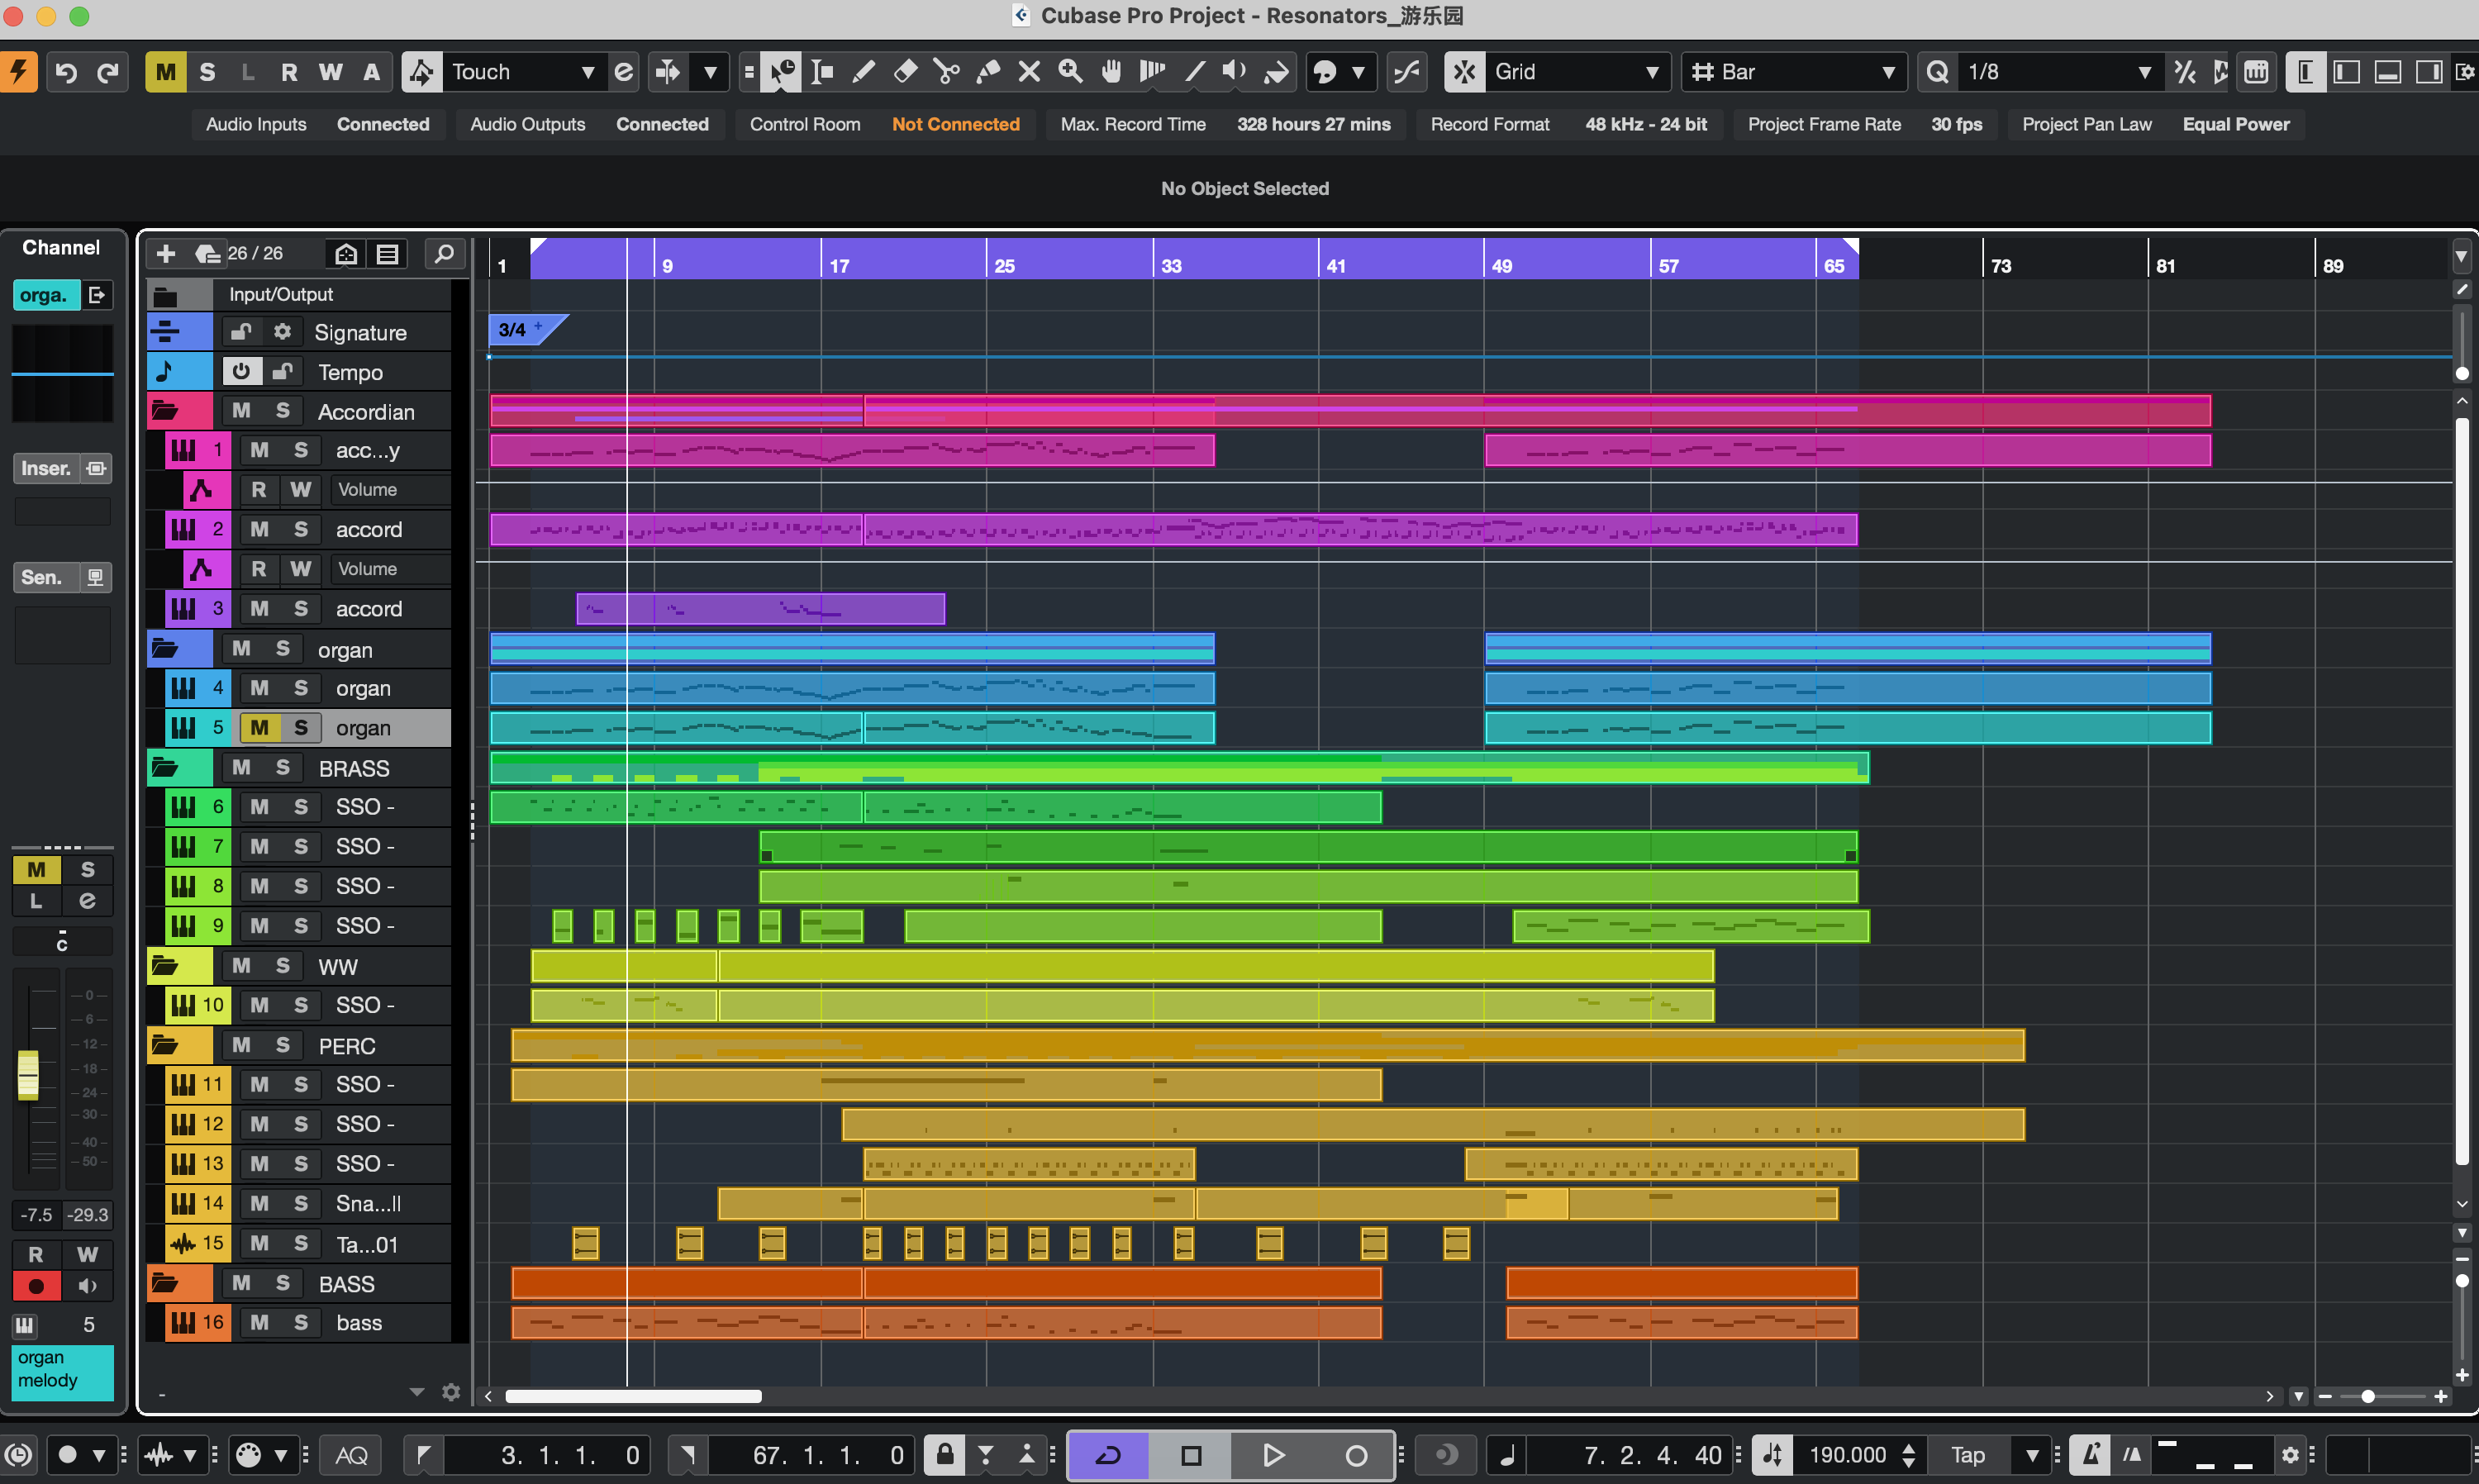Click the 190.000 tempo value field
2479x1484 pixels.
(x=1846, y=1455)
